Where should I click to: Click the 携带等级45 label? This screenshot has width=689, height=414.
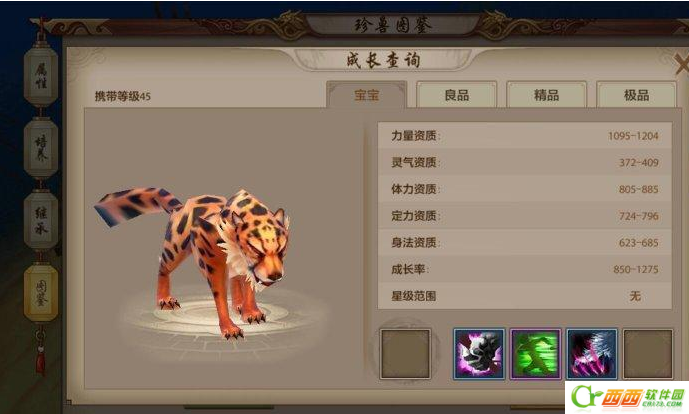(x=123, y=96)
